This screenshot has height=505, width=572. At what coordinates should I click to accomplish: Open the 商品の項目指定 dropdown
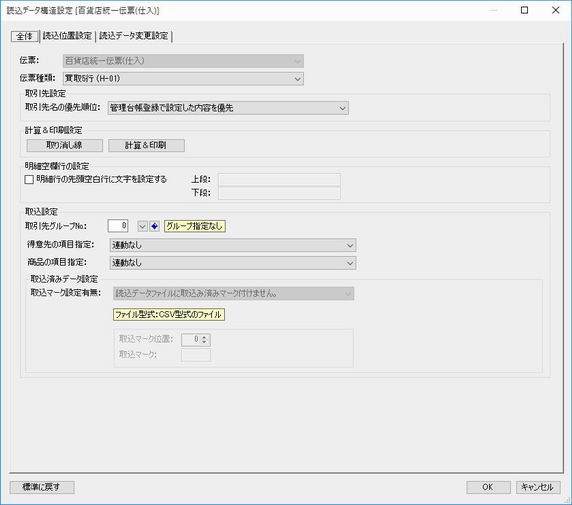(x=233, y=263)
